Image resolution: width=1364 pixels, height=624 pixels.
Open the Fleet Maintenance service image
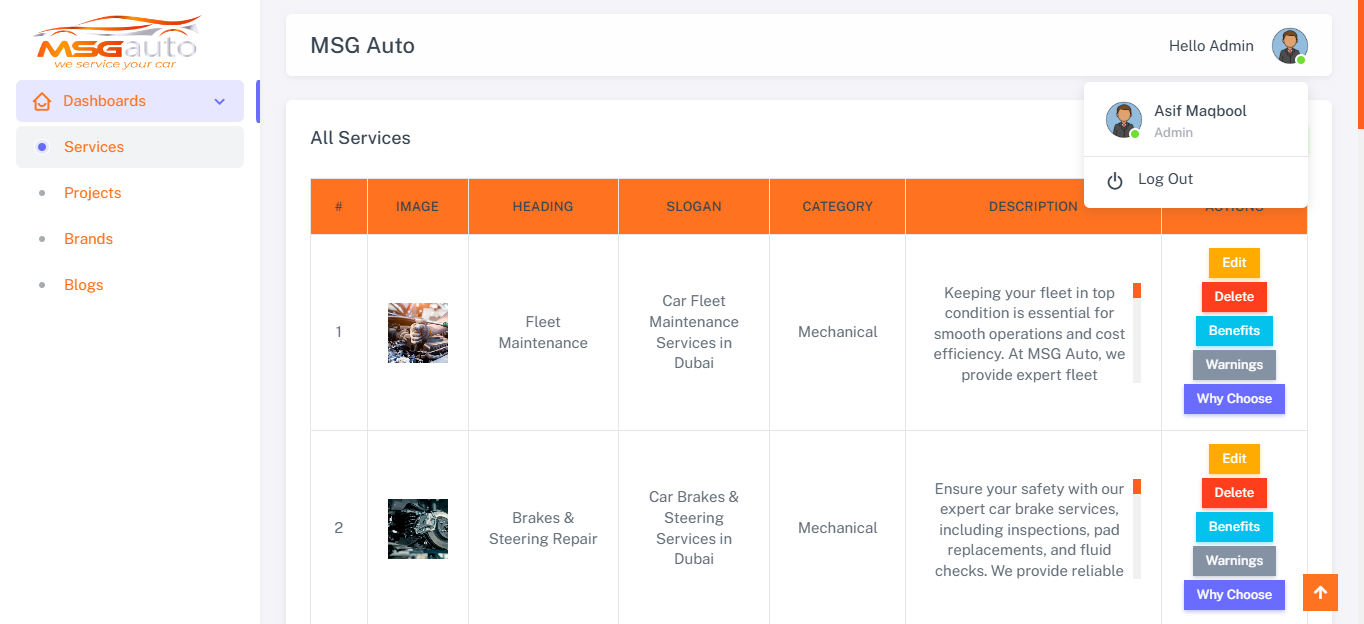pyautogui.click(x=418, y=333)
